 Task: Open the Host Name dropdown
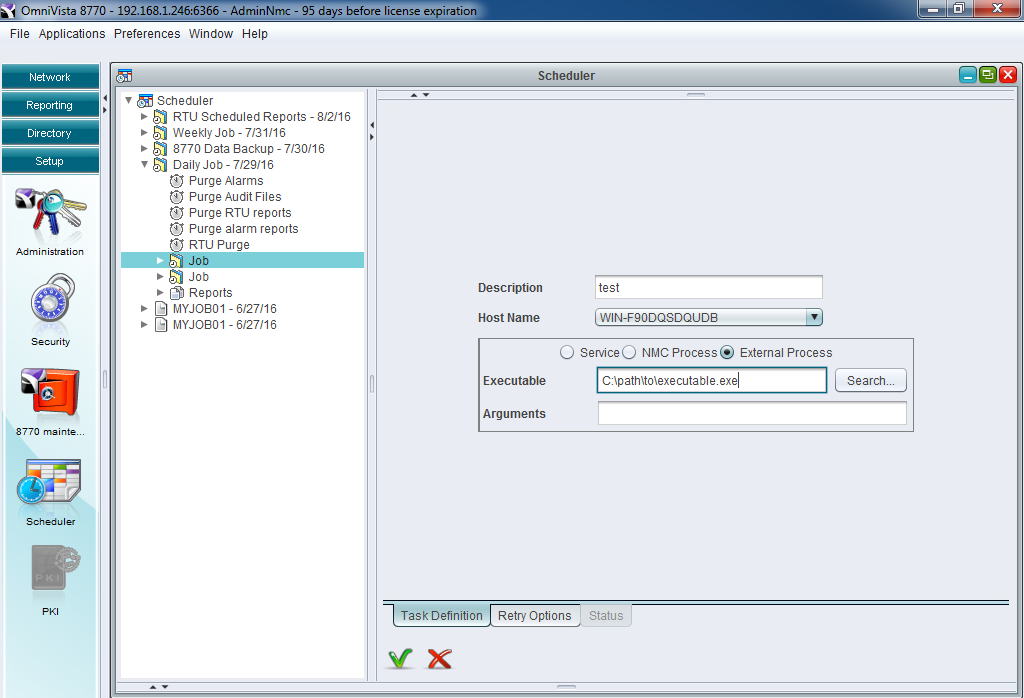[x=814, y=317]
